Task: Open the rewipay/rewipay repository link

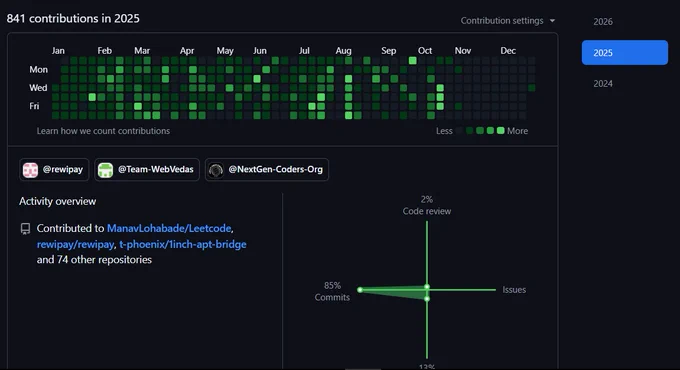Action: pos(75,244)
